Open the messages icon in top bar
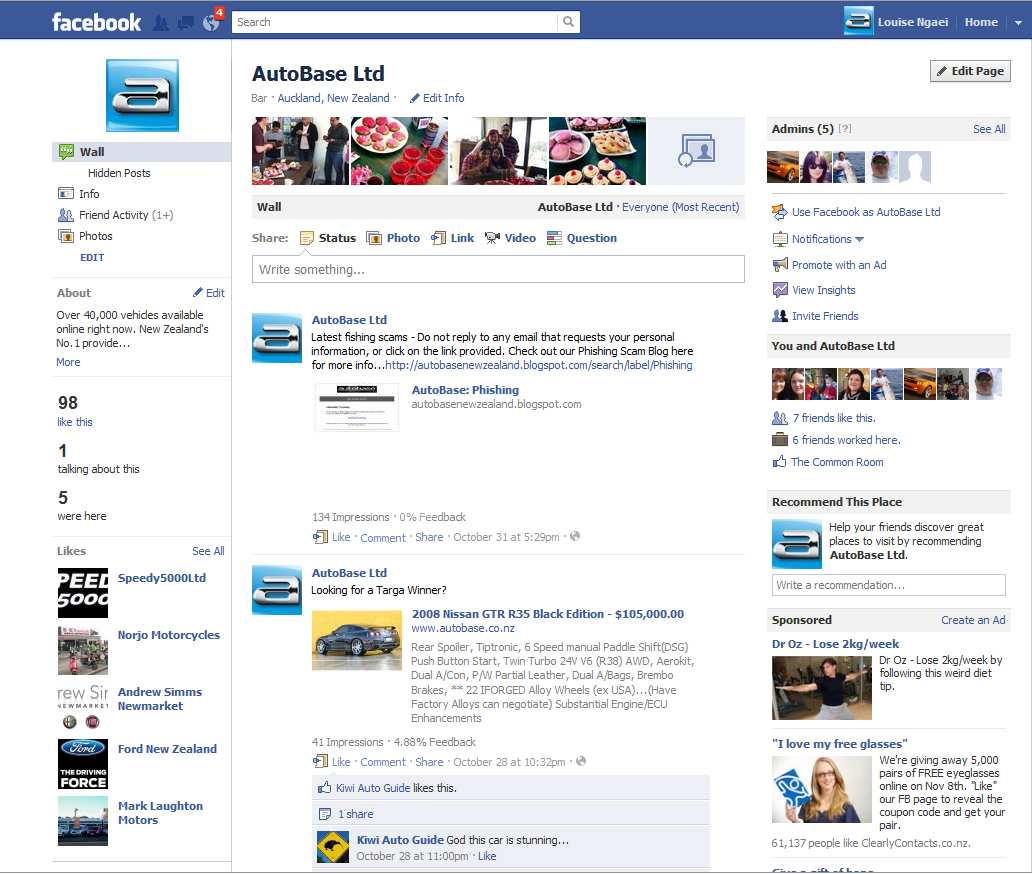 coord(186,23)
